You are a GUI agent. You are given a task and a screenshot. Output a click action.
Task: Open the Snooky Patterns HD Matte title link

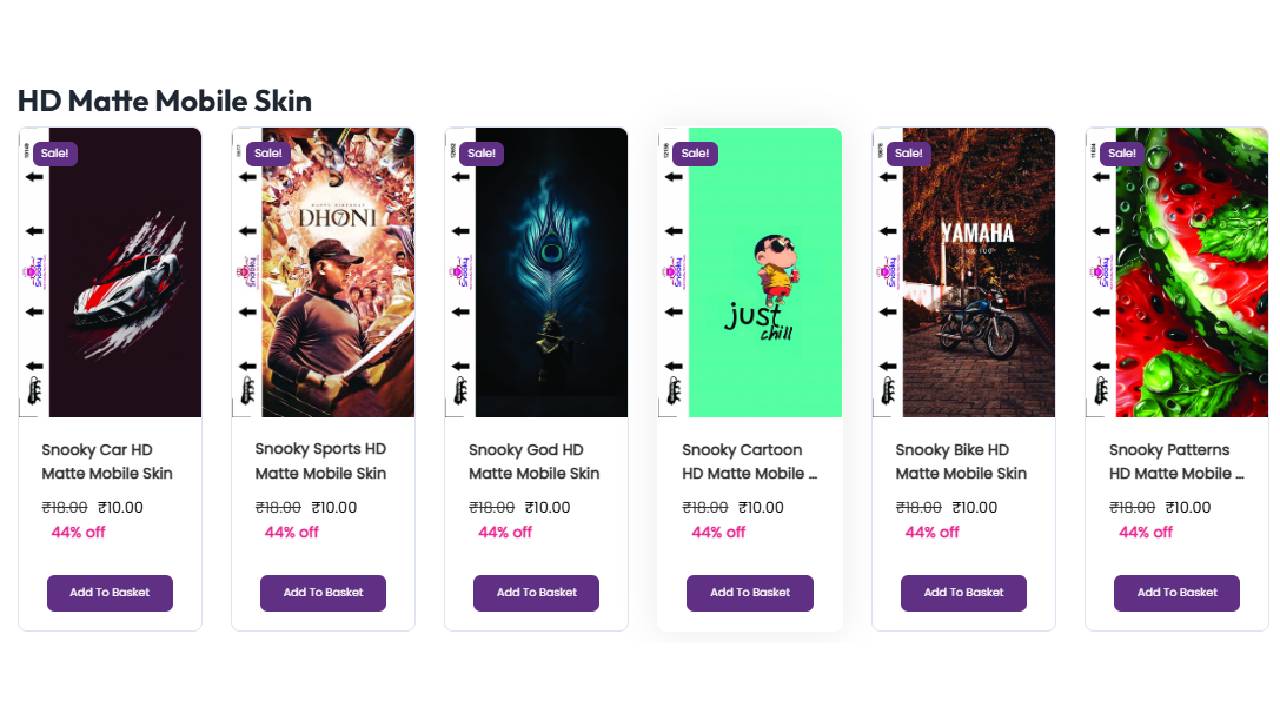(x=1174, y=461)
